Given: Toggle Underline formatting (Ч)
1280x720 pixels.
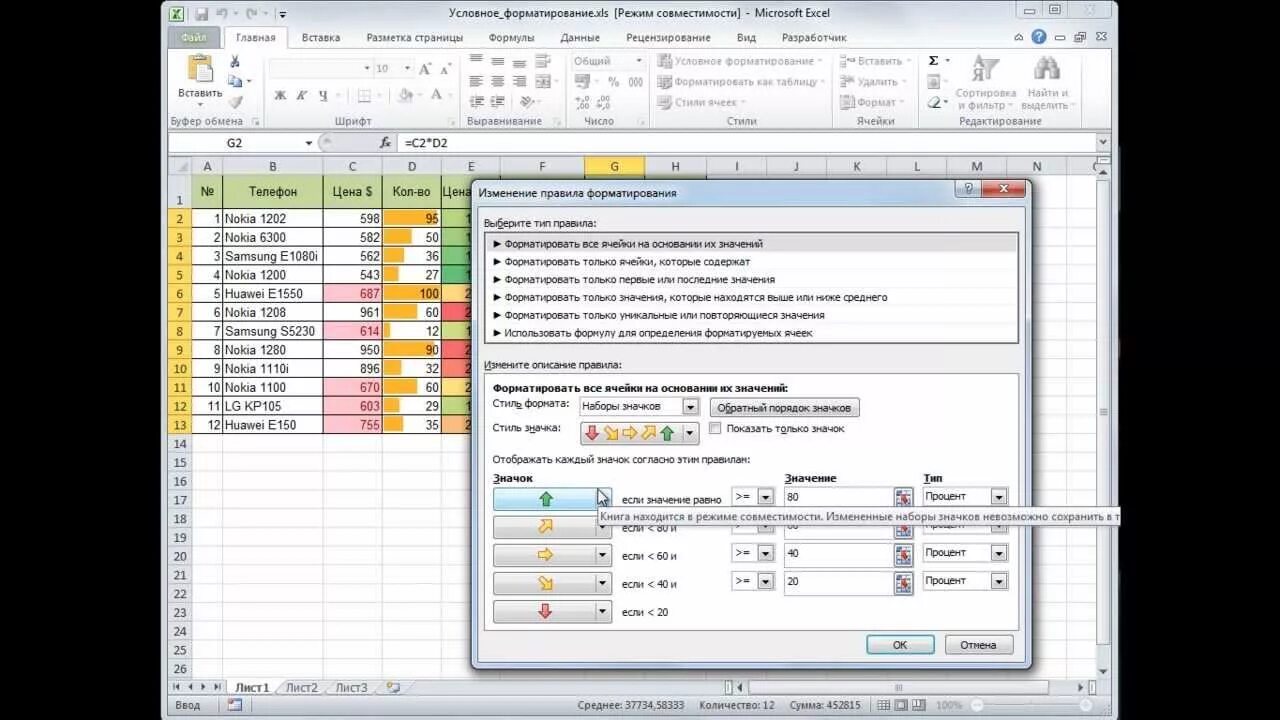Looking at the screenshot, I should point(323,96).
